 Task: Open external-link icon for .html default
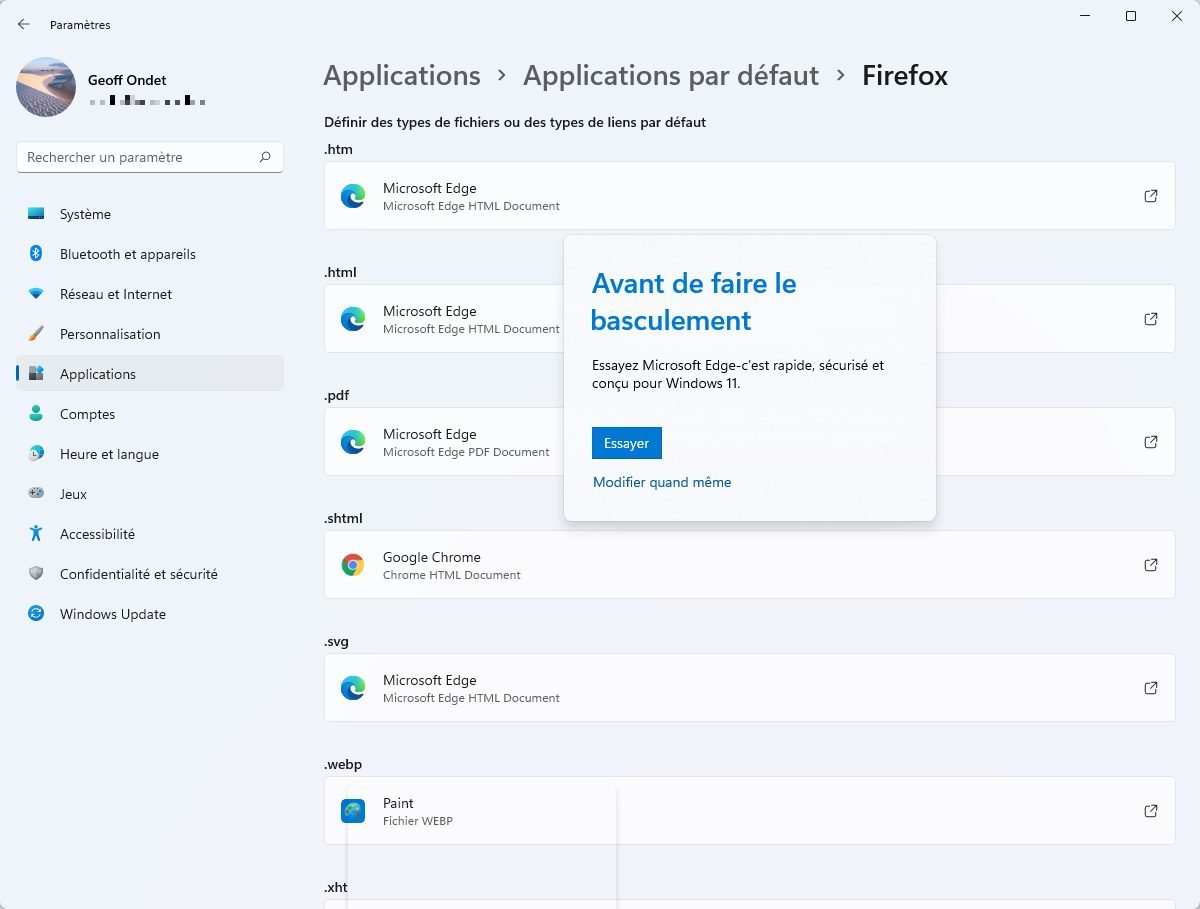click(x=1151, y=319)
